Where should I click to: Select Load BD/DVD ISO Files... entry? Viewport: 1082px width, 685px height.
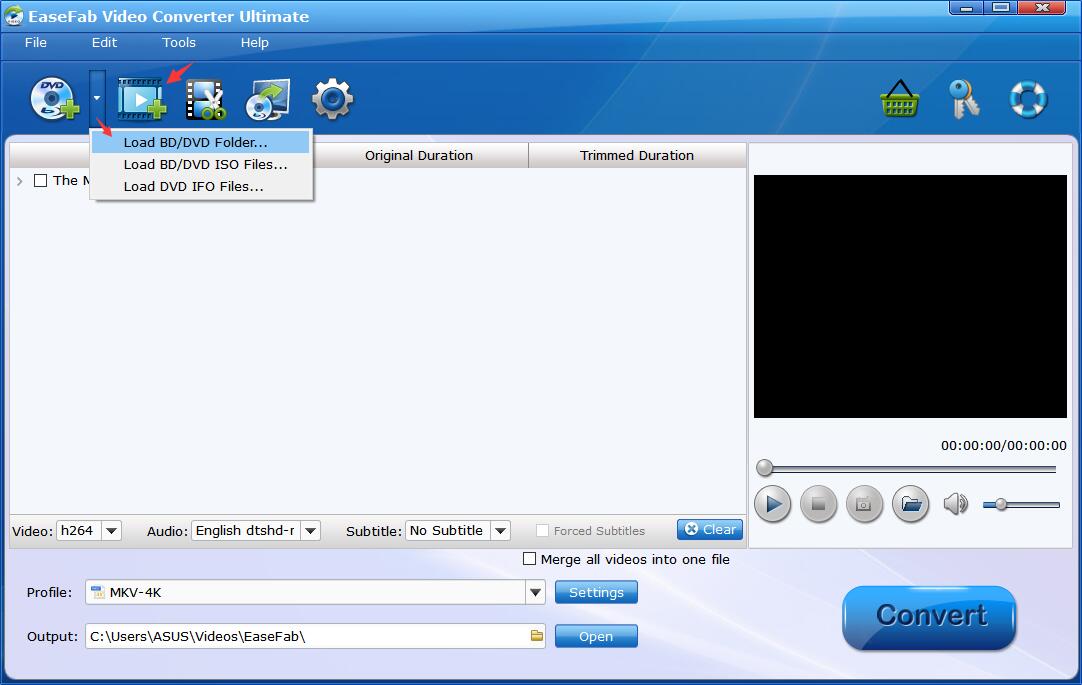click(x=201, y=165)
